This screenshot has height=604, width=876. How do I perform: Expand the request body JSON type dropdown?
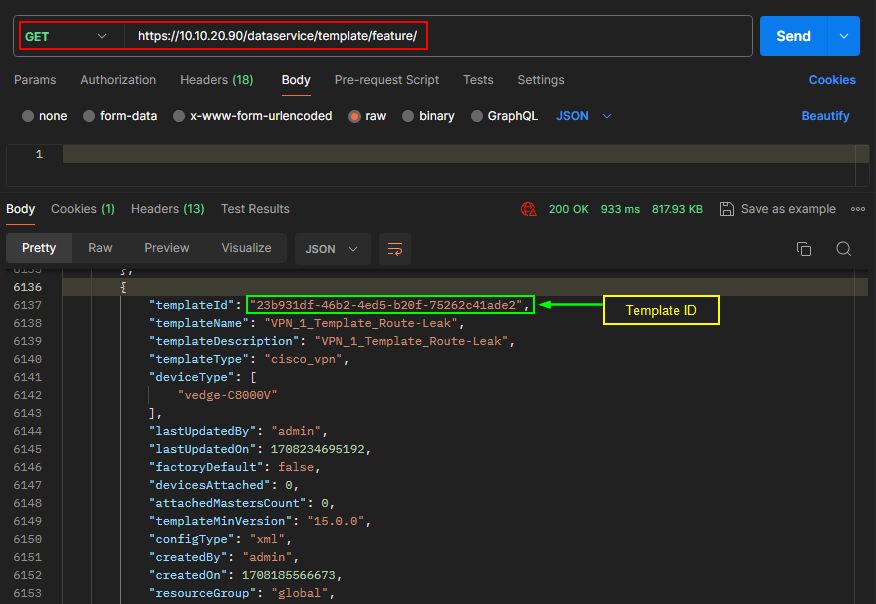pyautogui.click(x=584, y=116)
